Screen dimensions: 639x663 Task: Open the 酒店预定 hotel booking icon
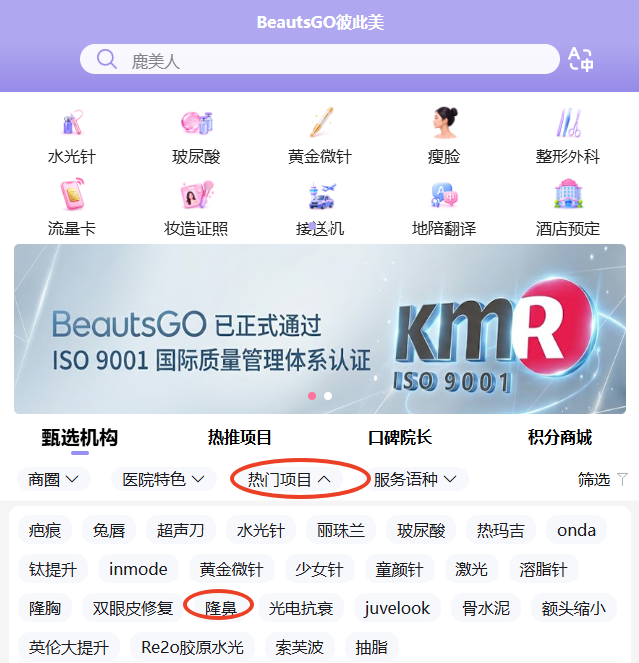[568, 194]
